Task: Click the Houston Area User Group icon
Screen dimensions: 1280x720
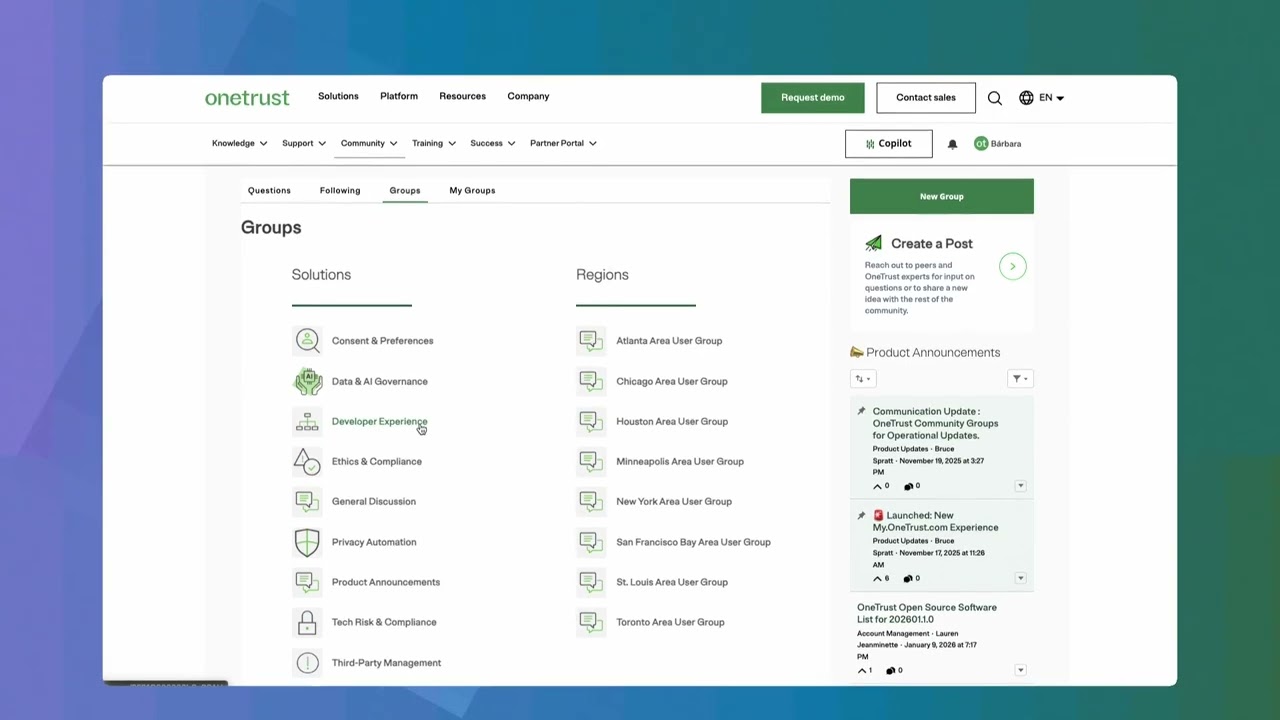Action: [591, 422]
